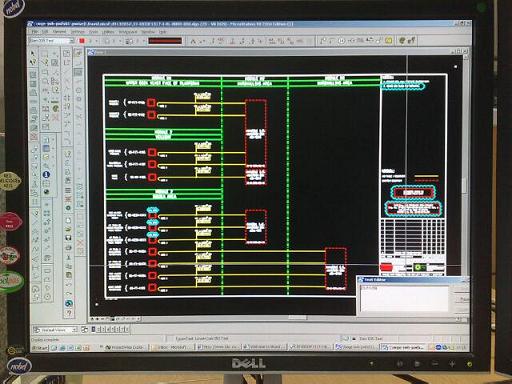Open the Settings menu

(78, 32)
